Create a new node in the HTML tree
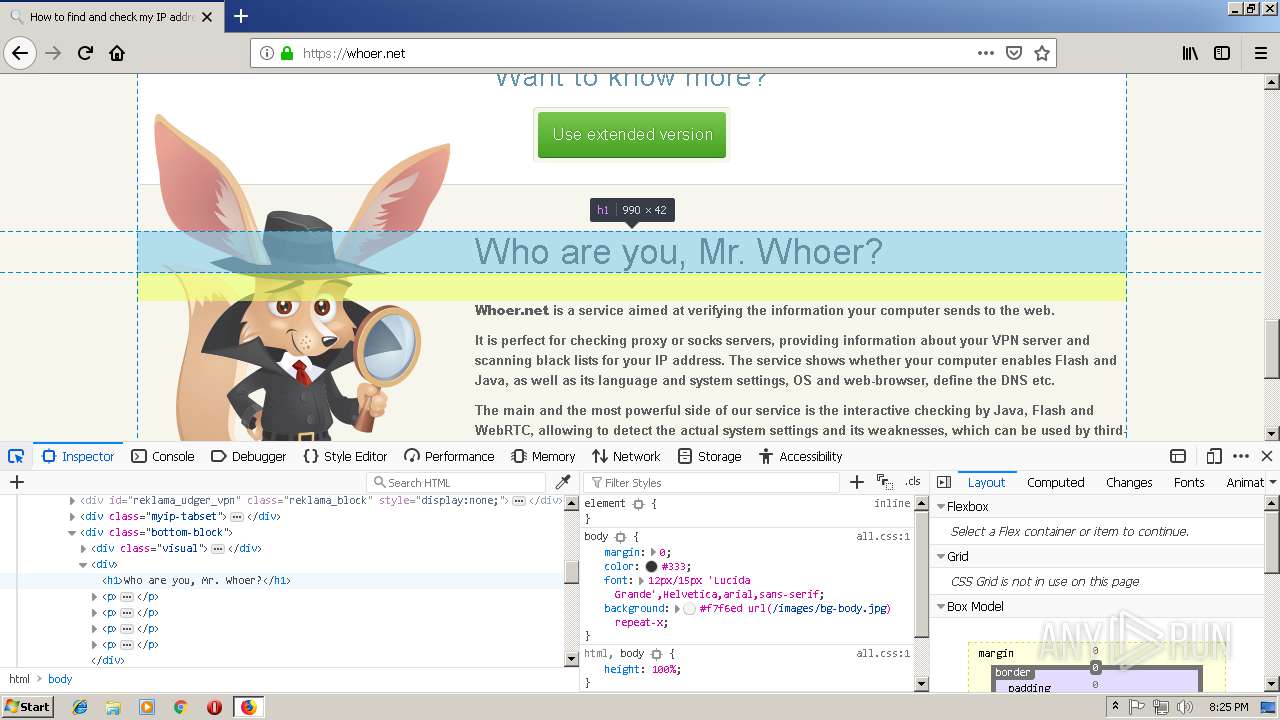Screen dimensions: 1280x720 coord(16,482)
